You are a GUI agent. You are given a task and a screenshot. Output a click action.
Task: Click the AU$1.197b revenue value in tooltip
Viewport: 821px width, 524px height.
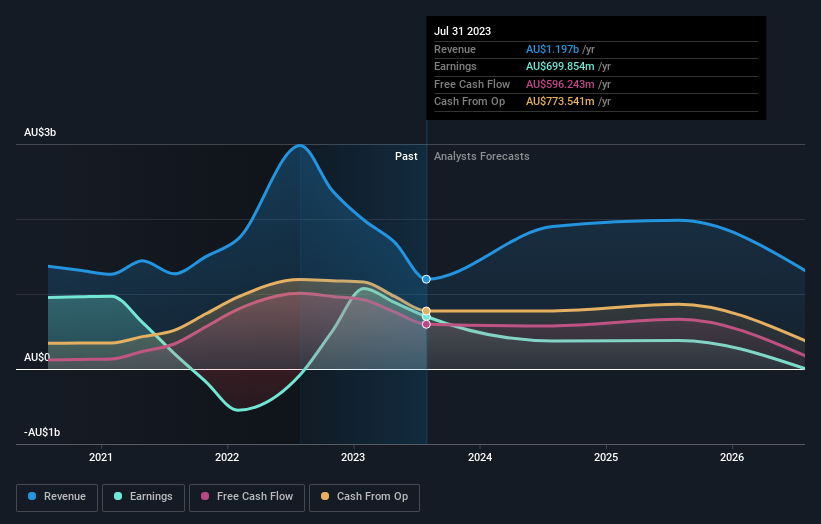pos(552,49)
